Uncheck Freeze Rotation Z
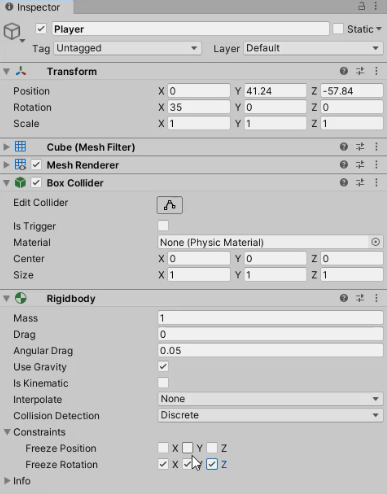Image resolution: width=387 pixels, height=494 pixels. (212, 464)
